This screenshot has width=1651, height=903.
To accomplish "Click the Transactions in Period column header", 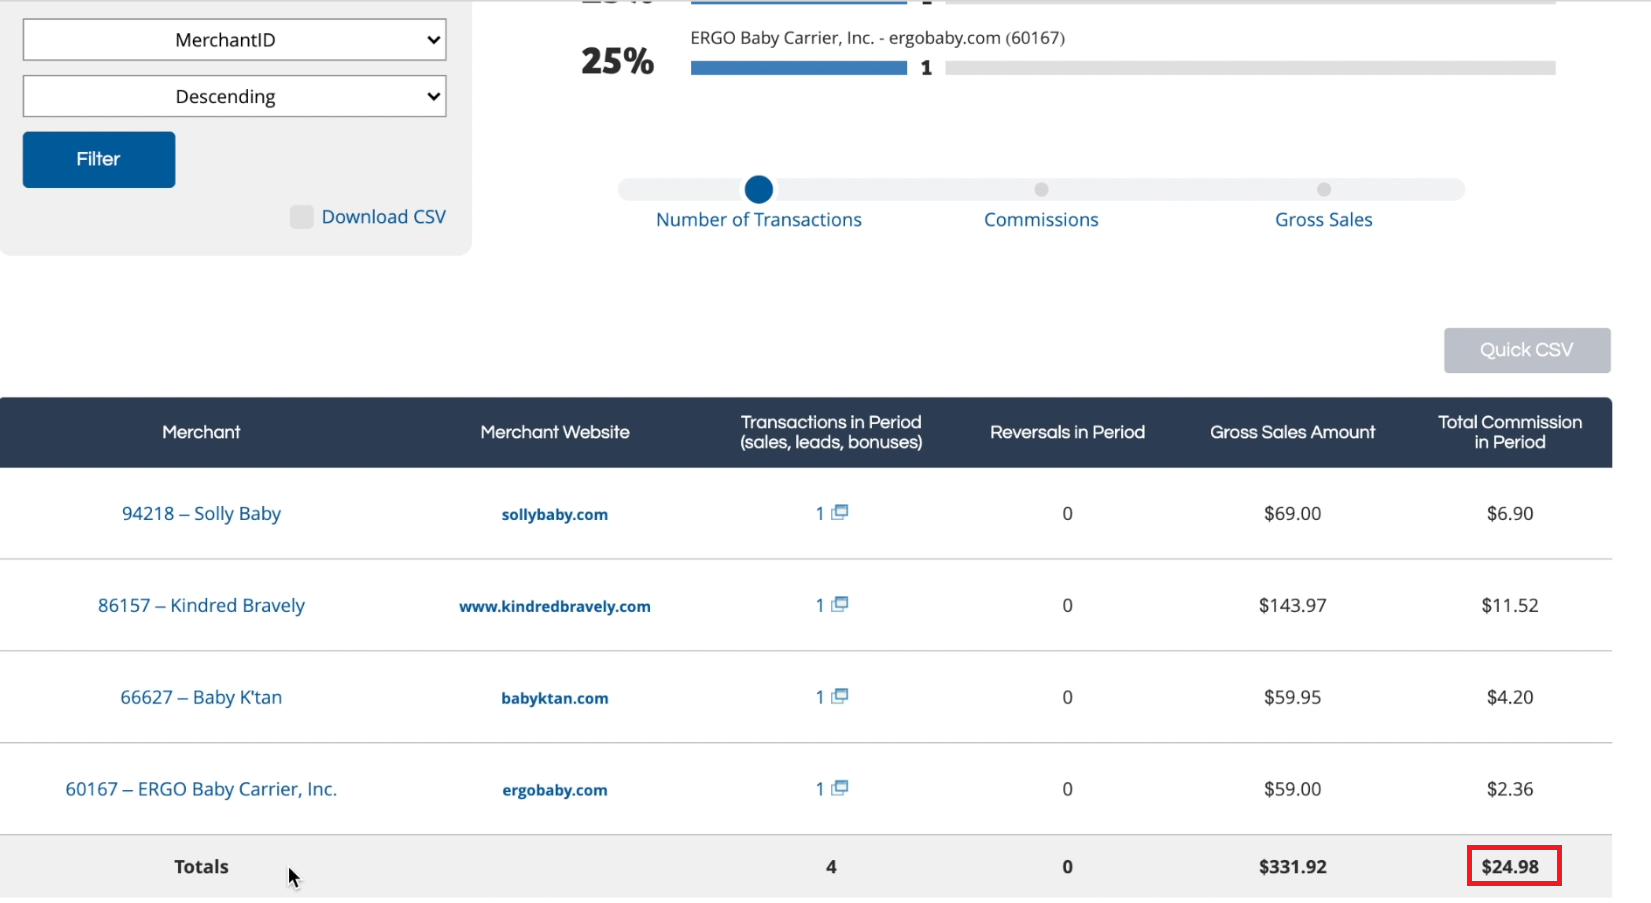I will coord(831,432).
